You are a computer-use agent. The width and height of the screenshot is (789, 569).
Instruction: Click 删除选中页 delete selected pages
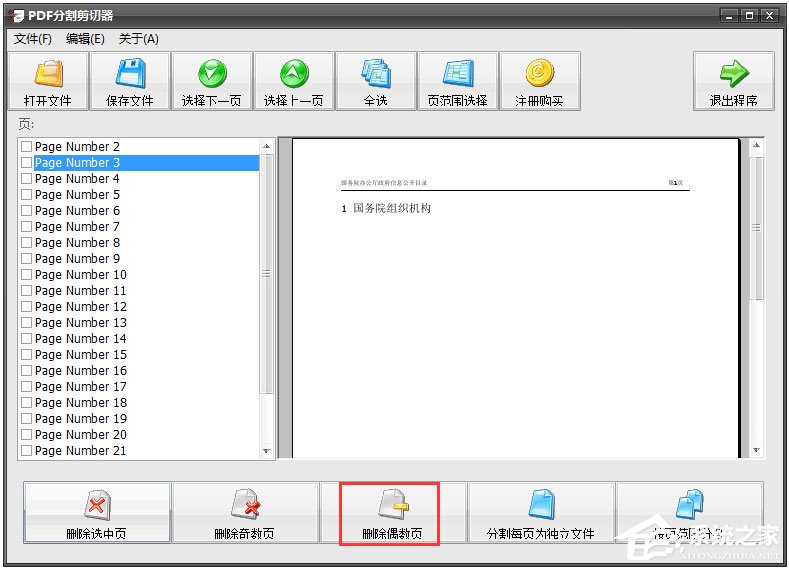click(97, 513)
